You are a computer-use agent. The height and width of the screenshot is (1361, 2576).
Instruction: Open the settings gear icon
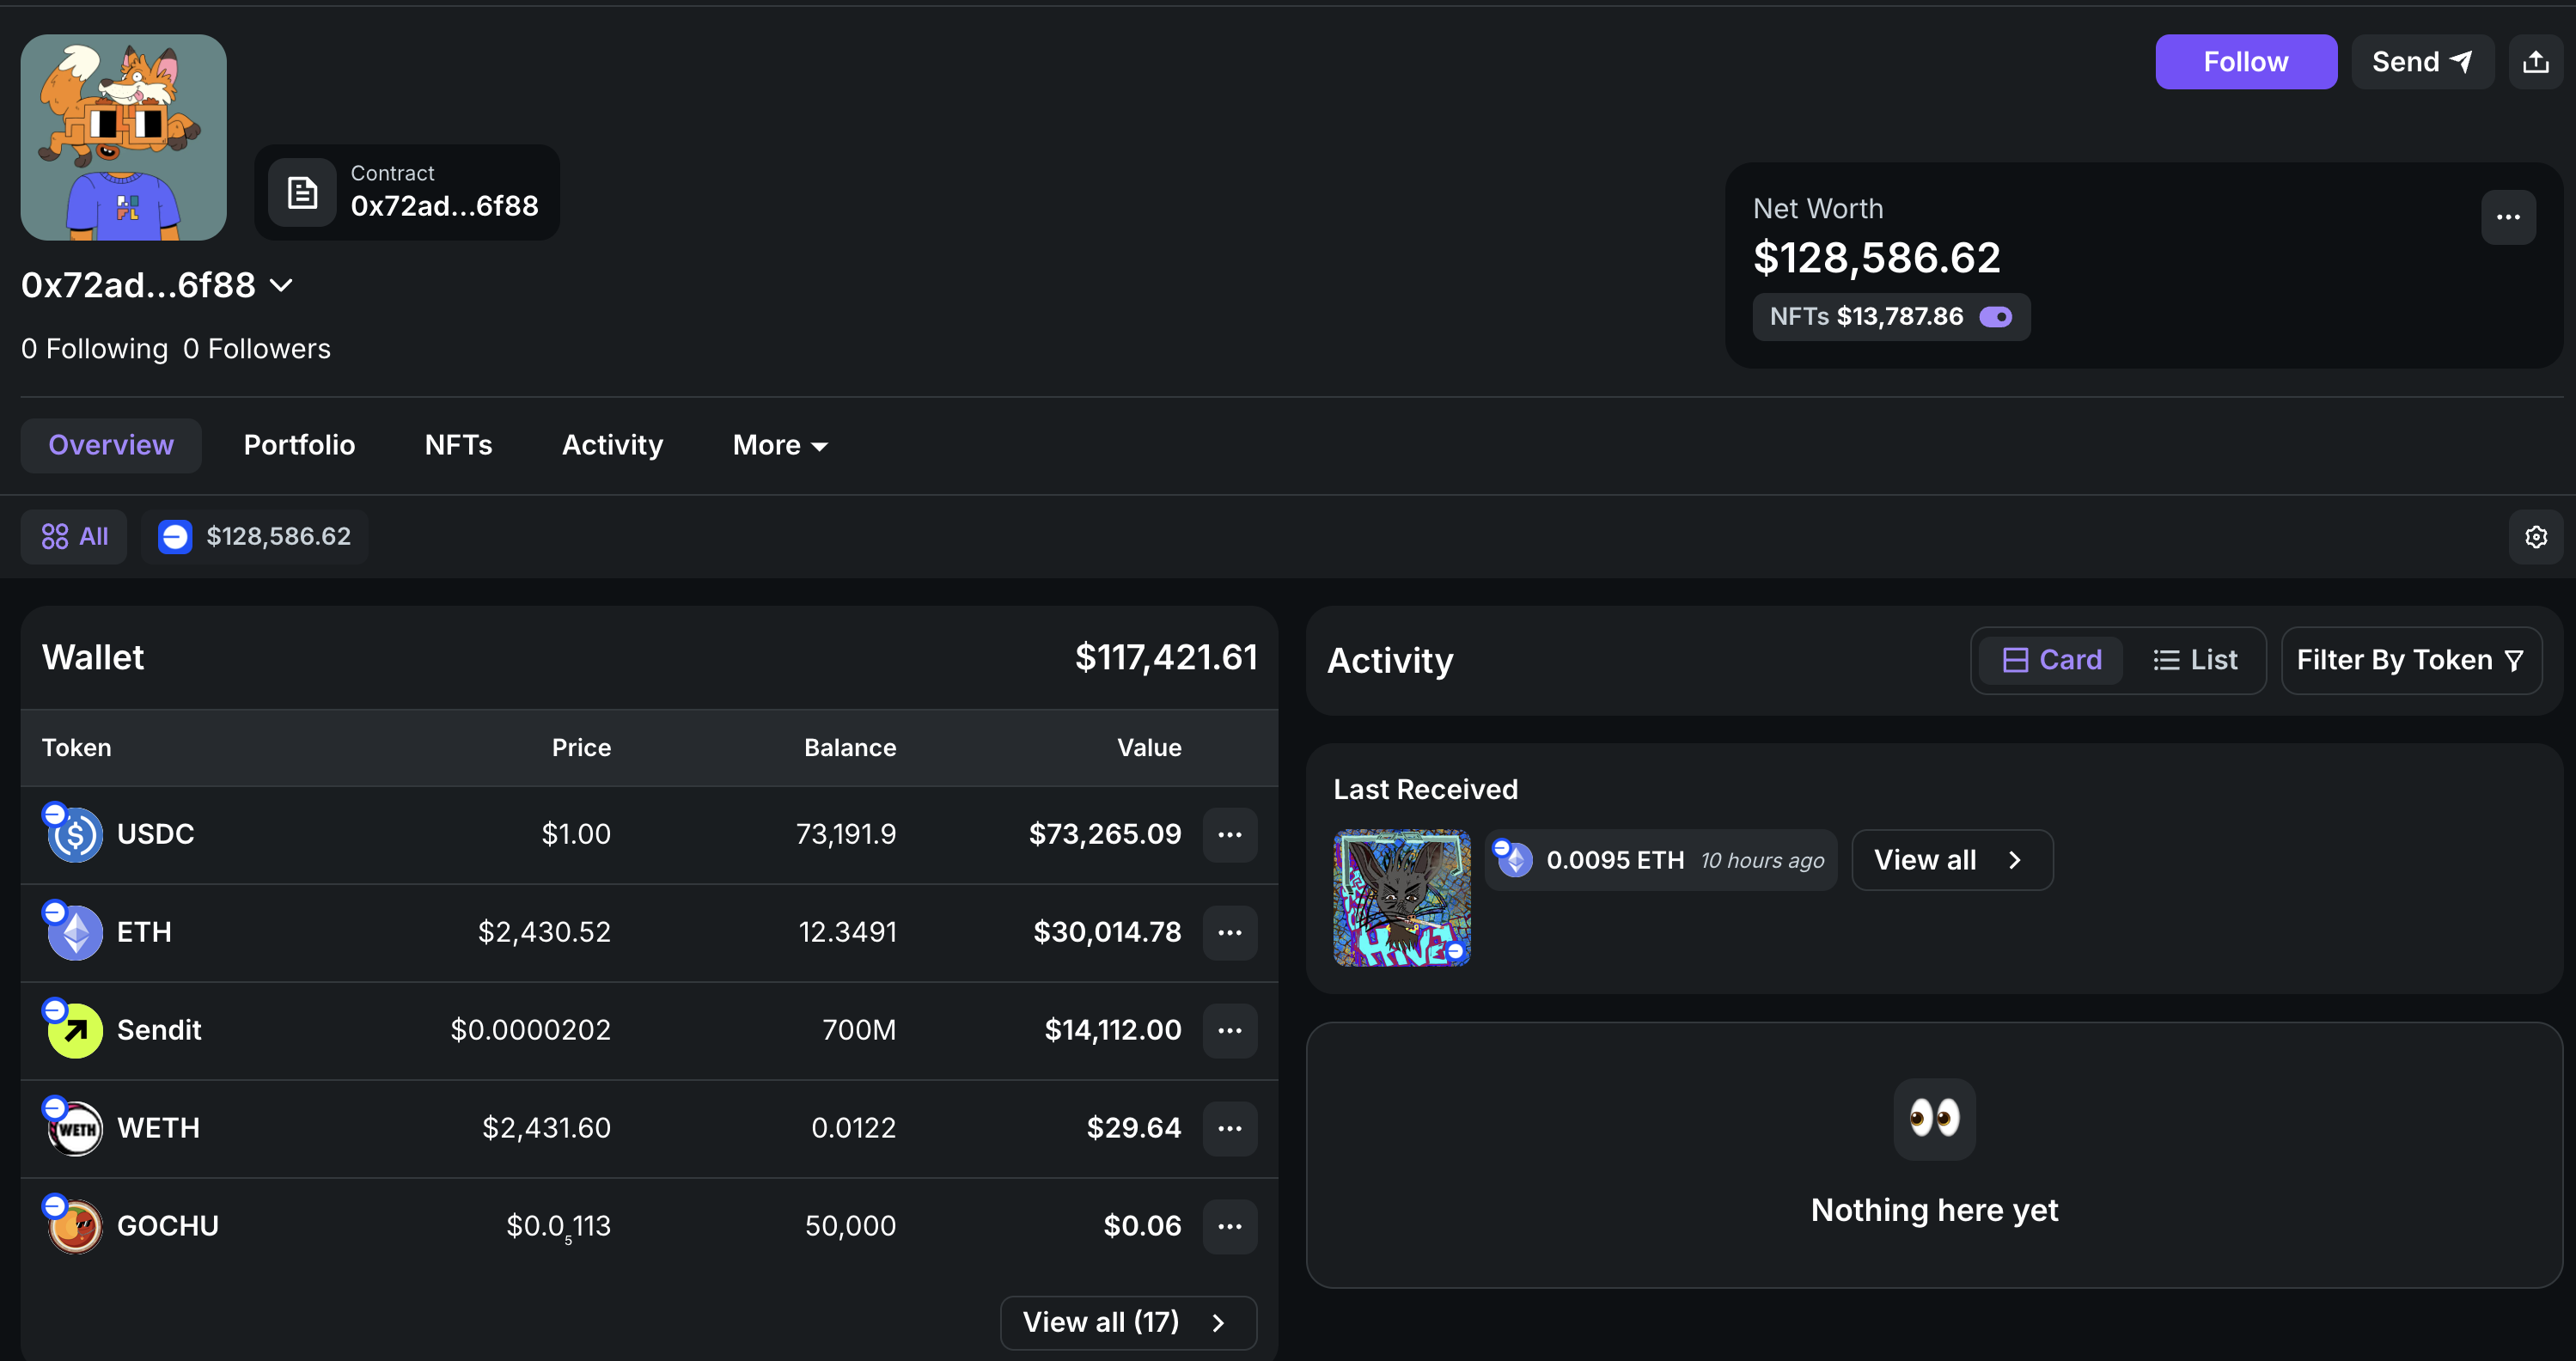coord(2535,537)
